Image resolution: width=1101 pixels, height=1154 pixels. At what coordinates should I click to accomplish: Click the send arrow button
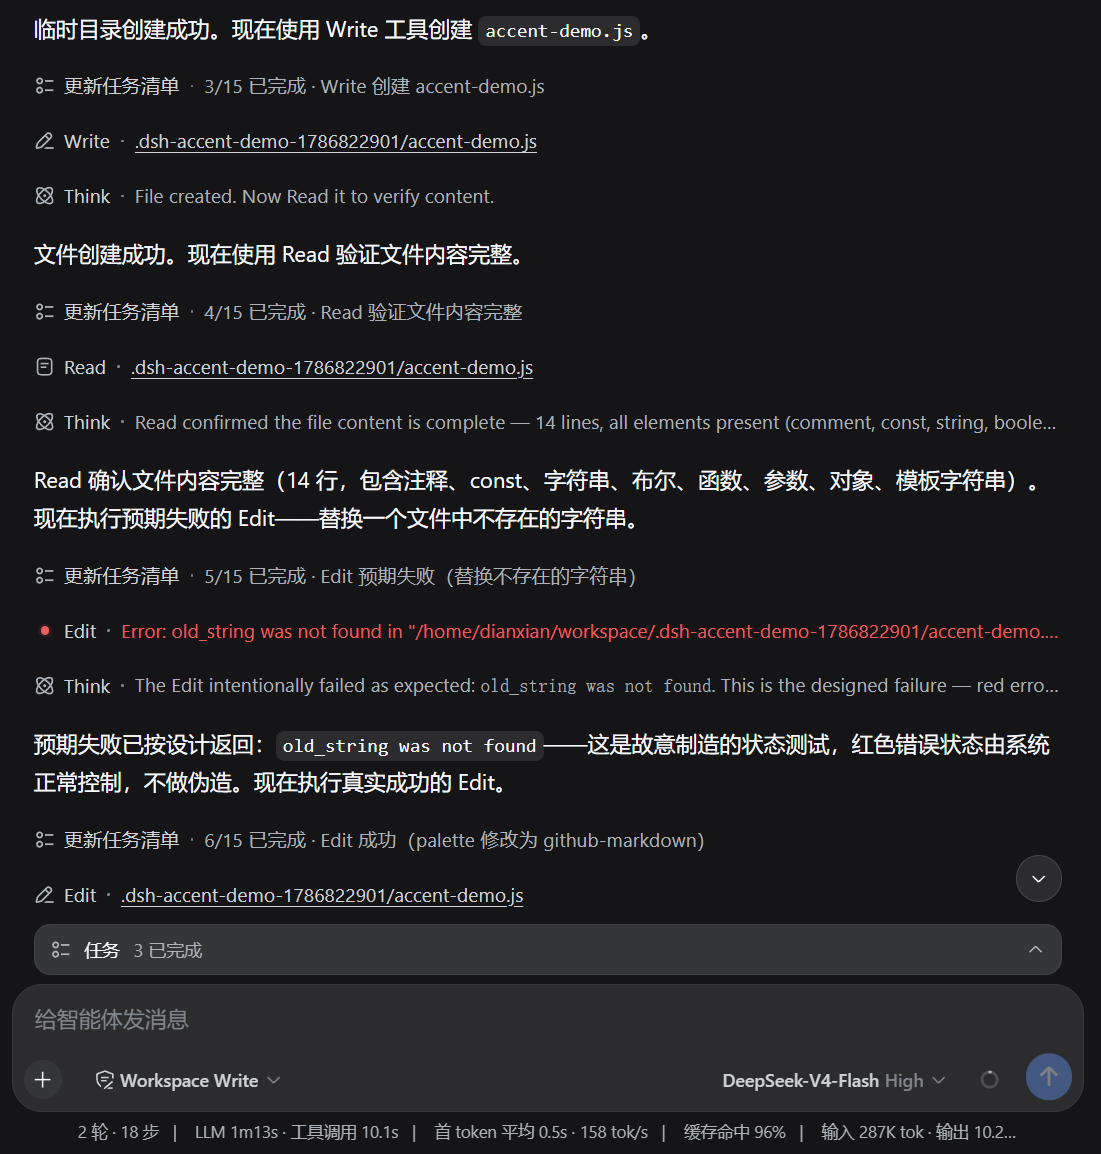pos(1049,1077)
